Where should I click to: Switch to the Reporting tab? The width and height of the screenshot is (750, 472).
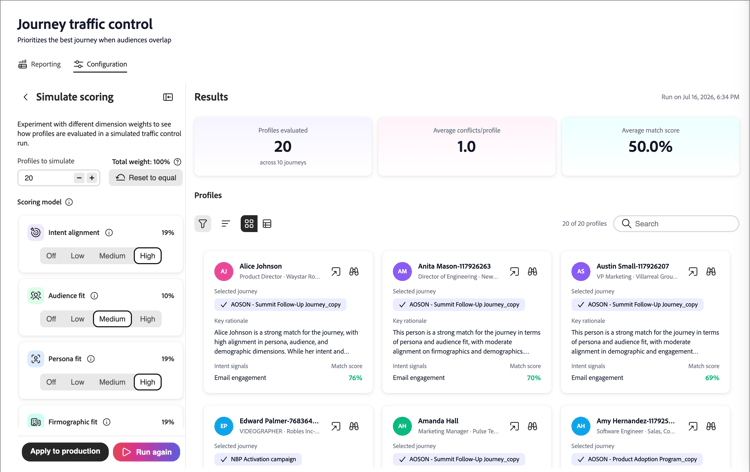tap(39, 64)
